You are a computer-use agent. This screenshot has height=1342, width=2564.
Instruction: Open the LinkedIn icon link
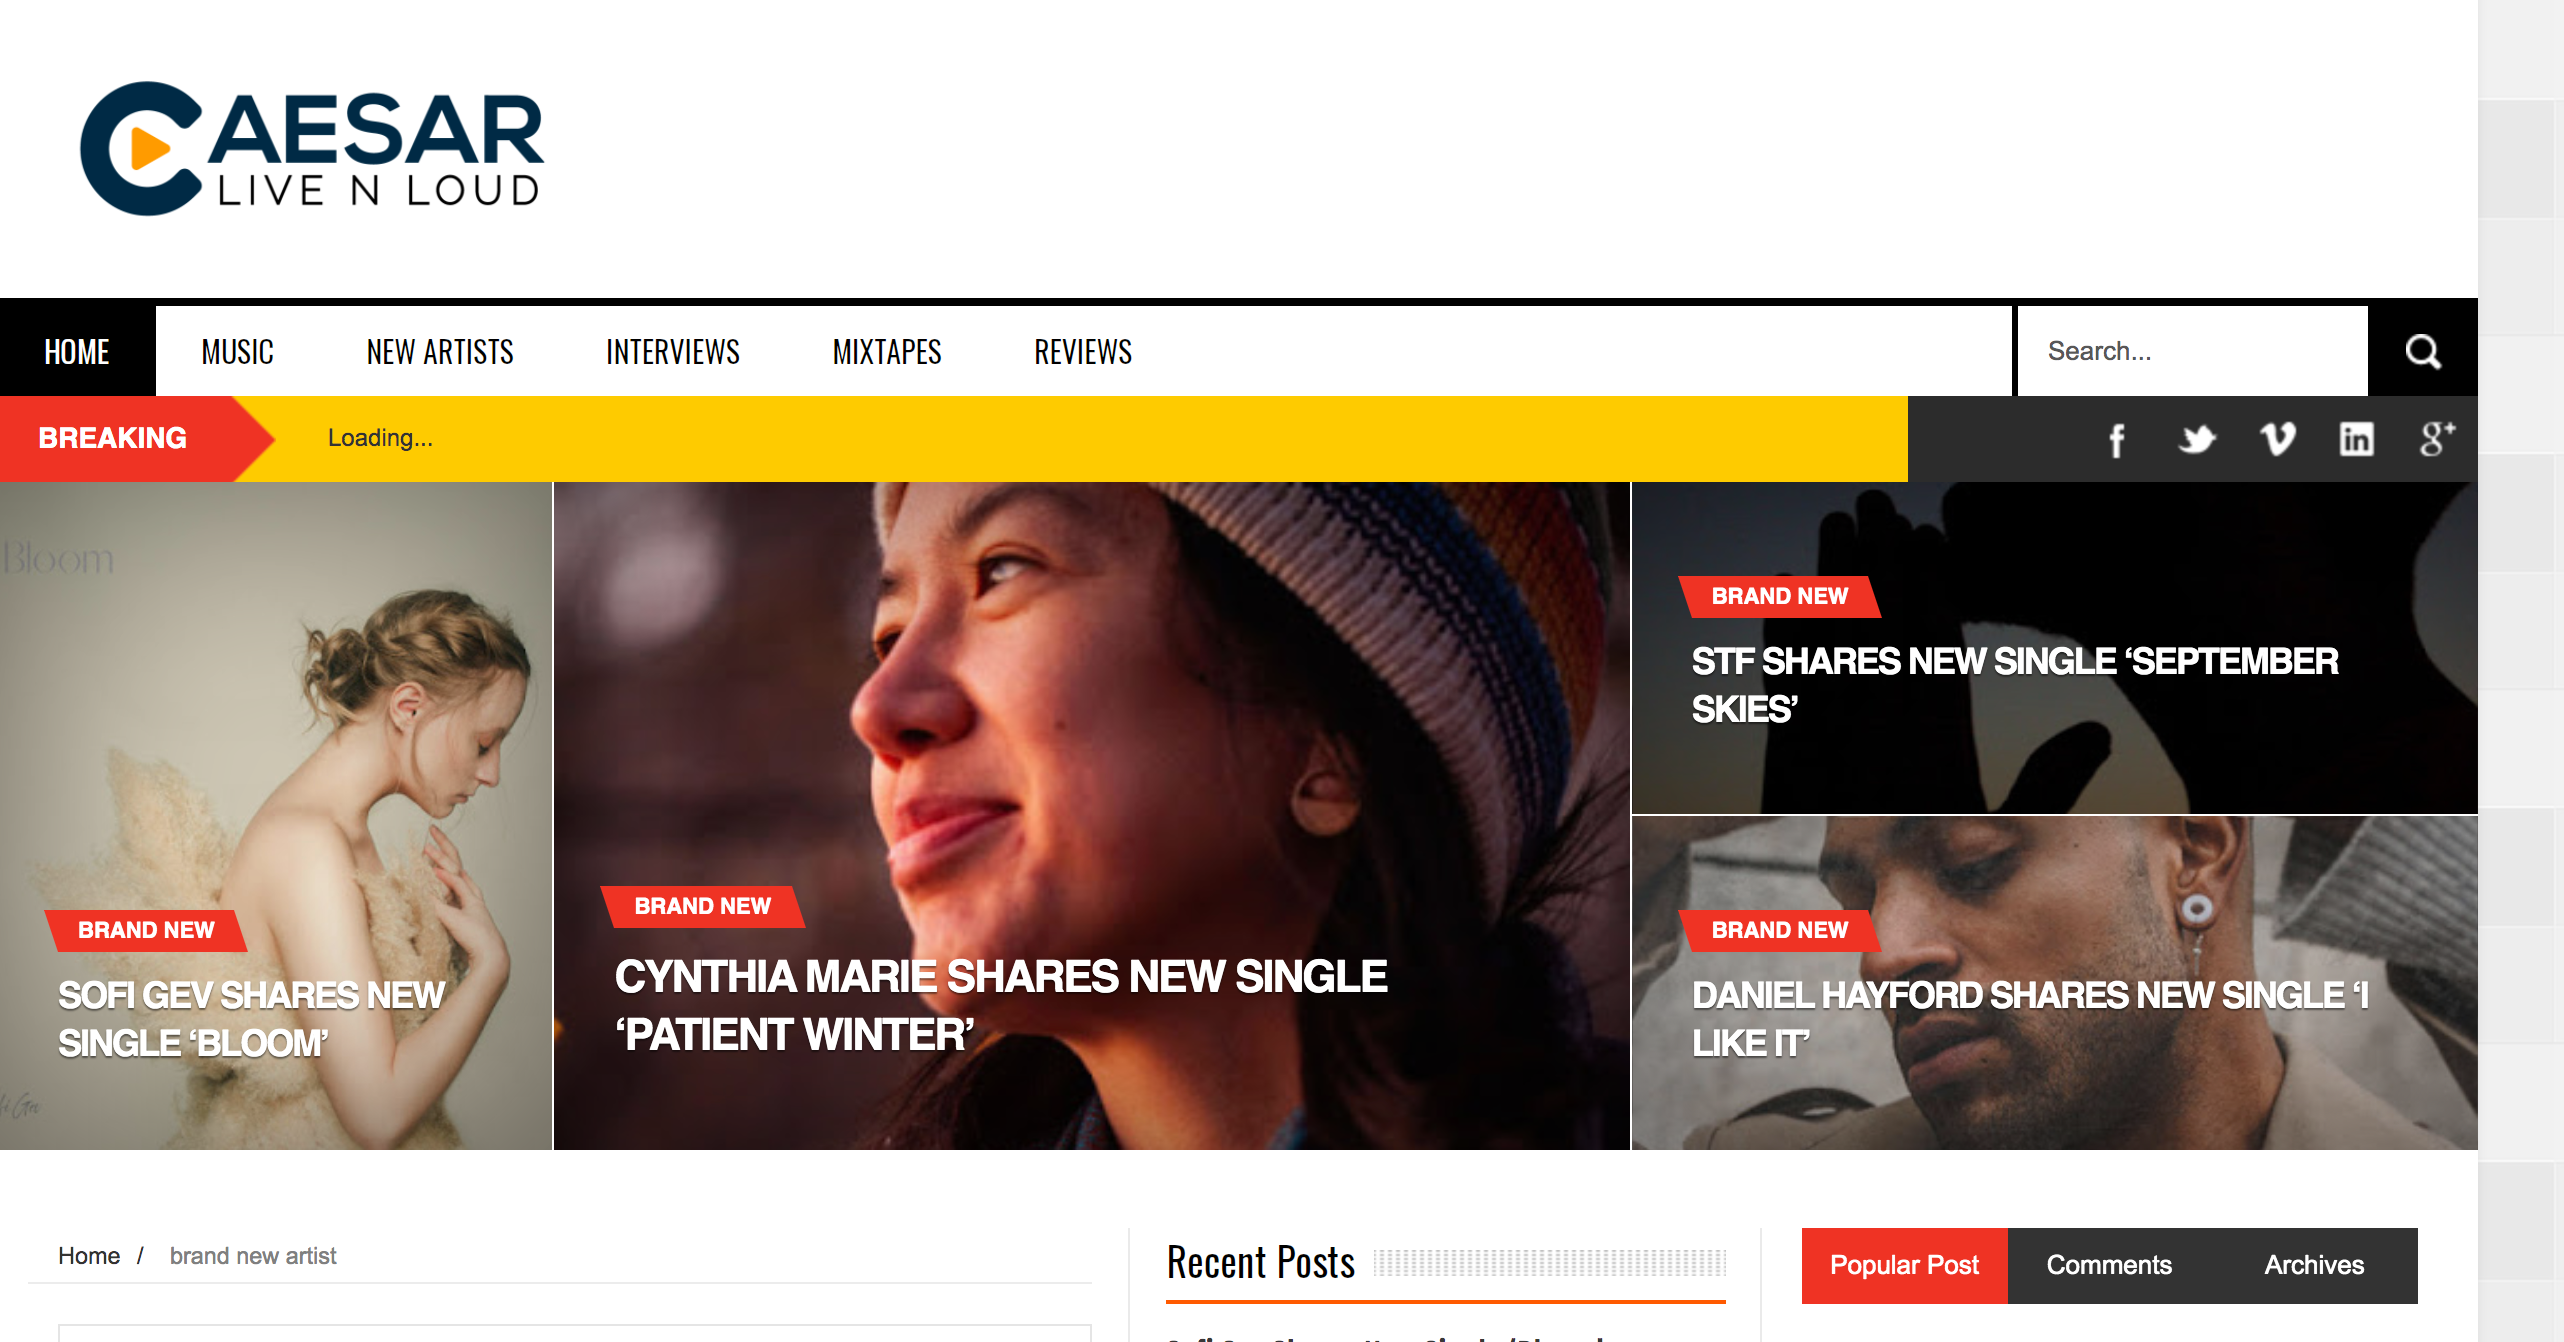(x=2356, y=439)
